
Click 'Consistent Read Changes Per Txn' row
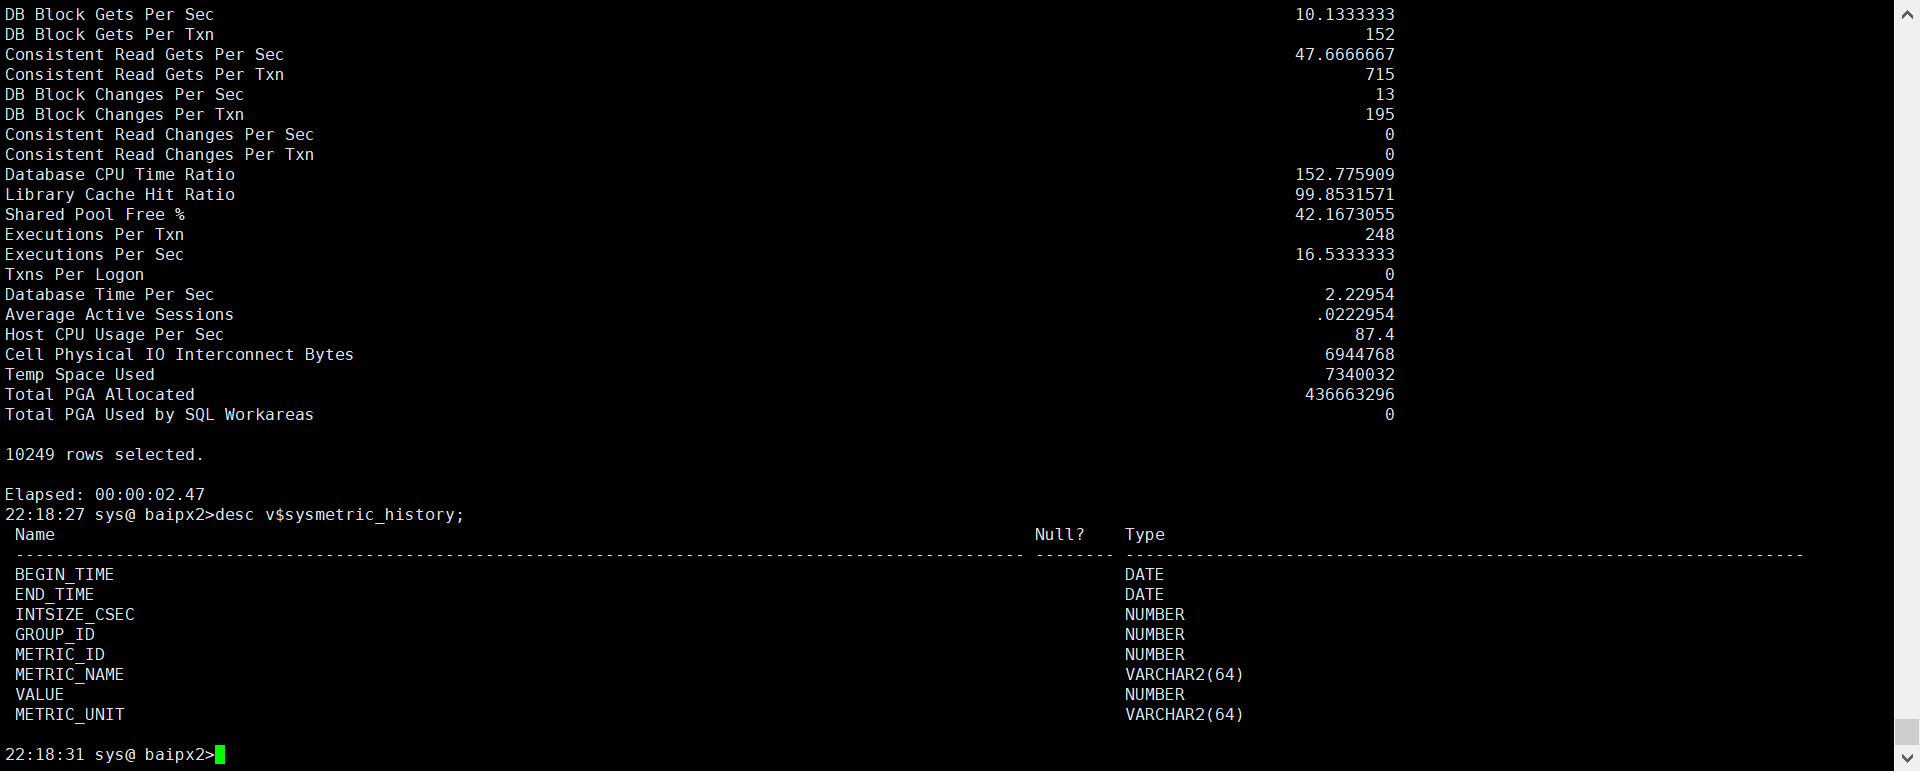[x=700, y=155]
